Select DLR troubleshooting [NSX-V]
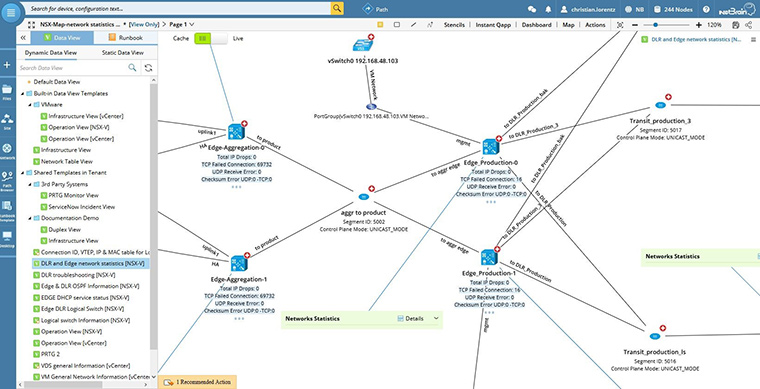 click(x=78, y=275)
